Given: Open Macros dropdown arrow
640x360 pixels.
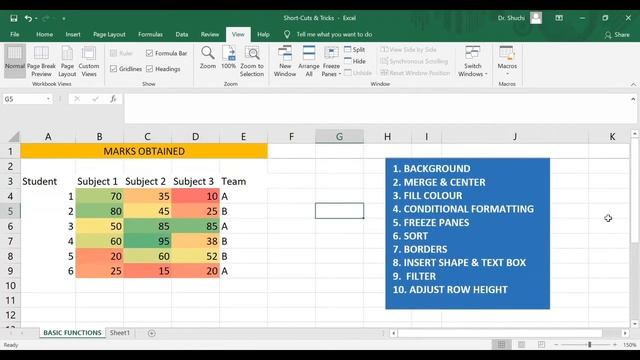Looking at the screenshot, I should [x=507, y=74].
